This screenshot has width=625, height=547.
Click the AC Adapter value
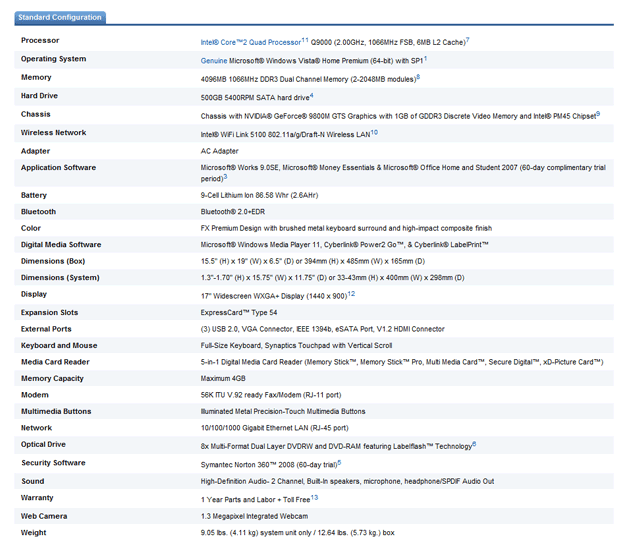[219, 151]
